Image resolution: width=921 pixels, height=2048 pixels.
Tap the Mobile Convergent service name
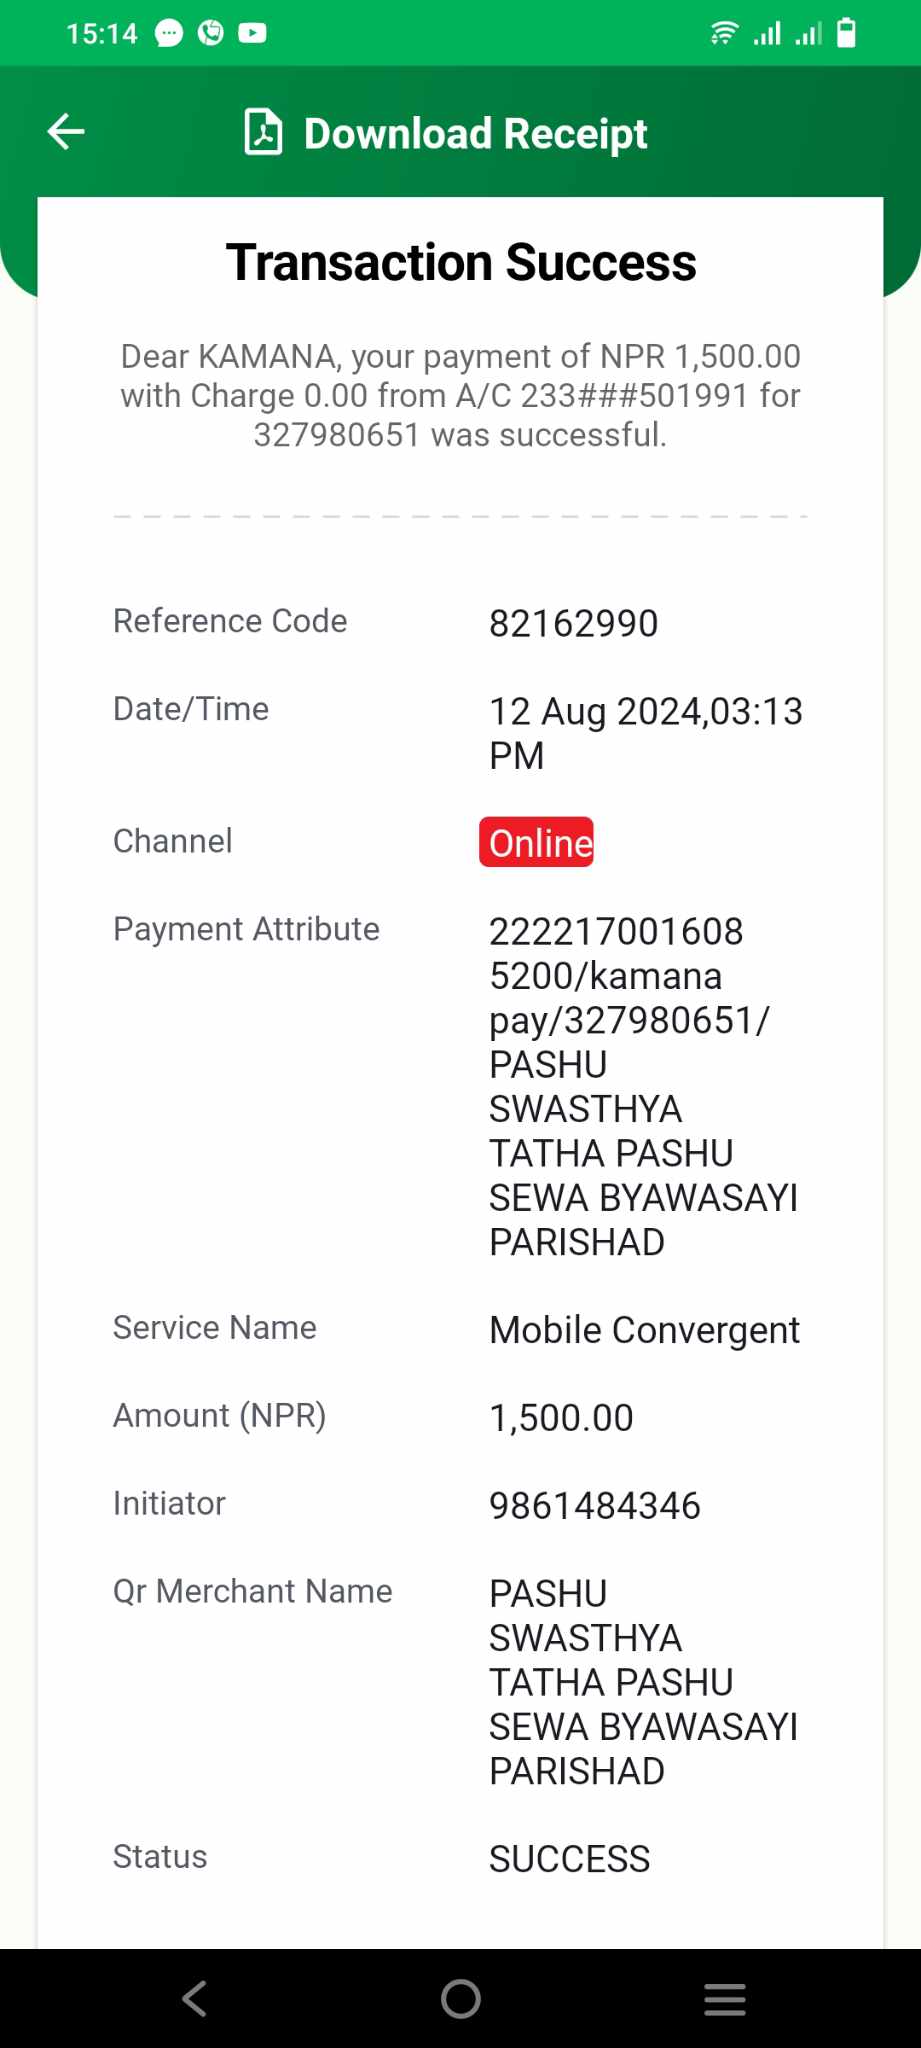(x=645, y=1331)
